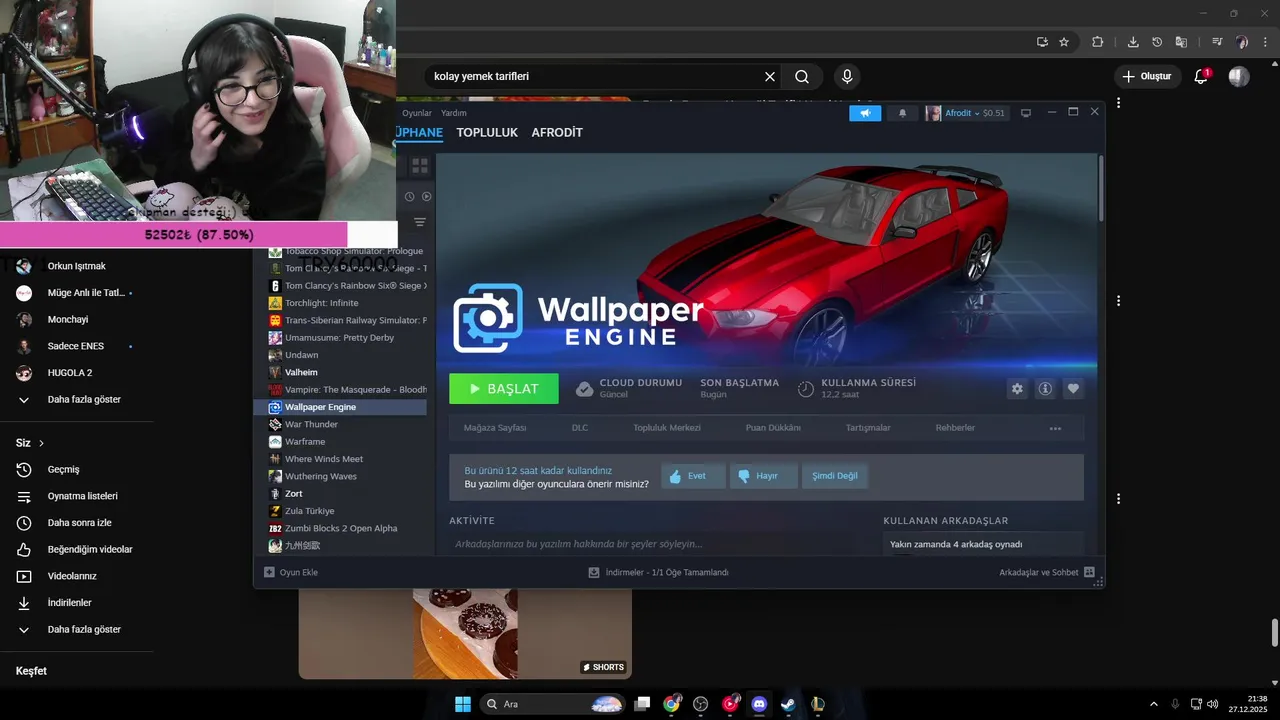Open Puan Dükkânı tab
1280x720 pixels.
tap(773, 428)
